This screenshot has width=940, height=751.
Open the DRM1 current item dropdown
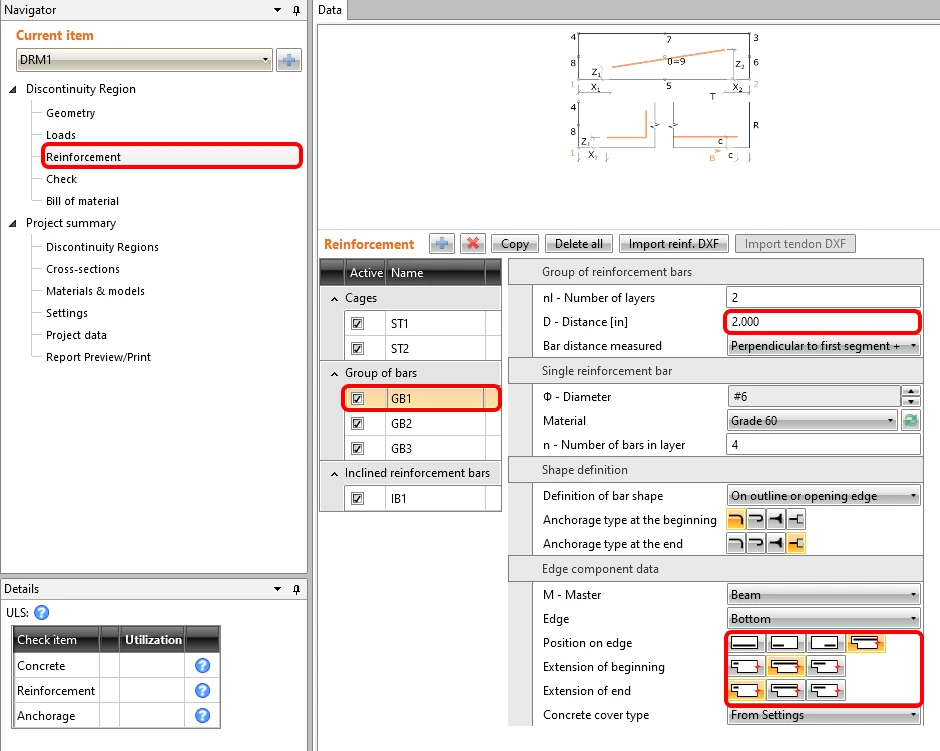pyautogui.click(x=144, y=60)
